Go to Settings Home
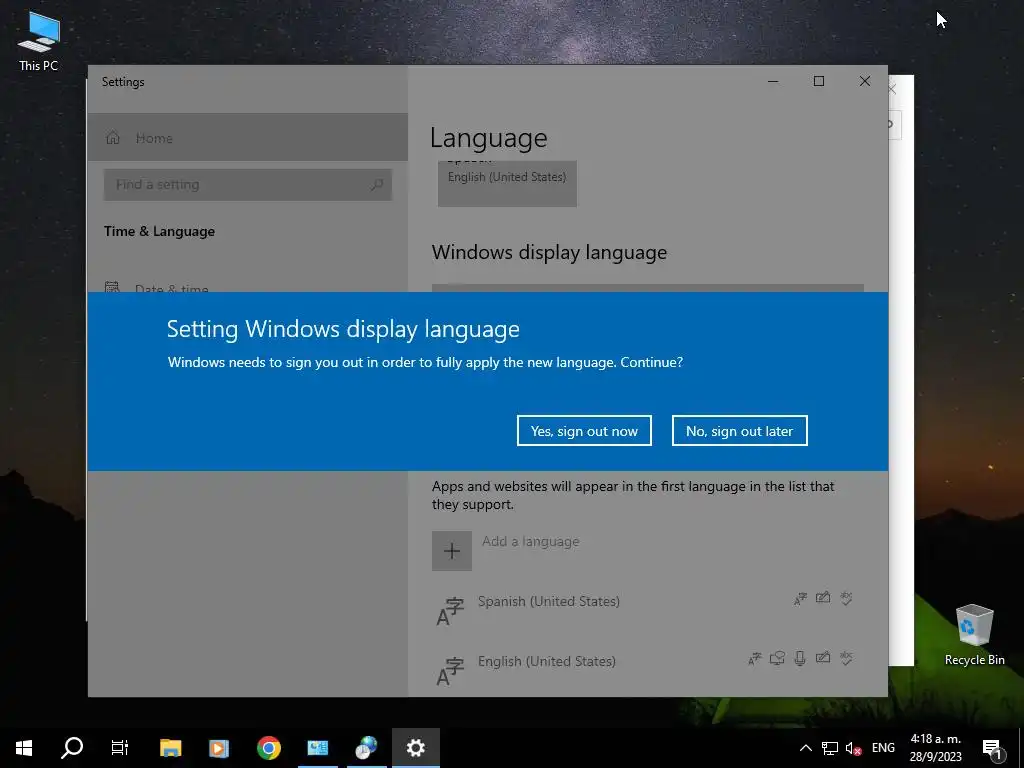Screen dimensions: 1024x768 (248, 138)
